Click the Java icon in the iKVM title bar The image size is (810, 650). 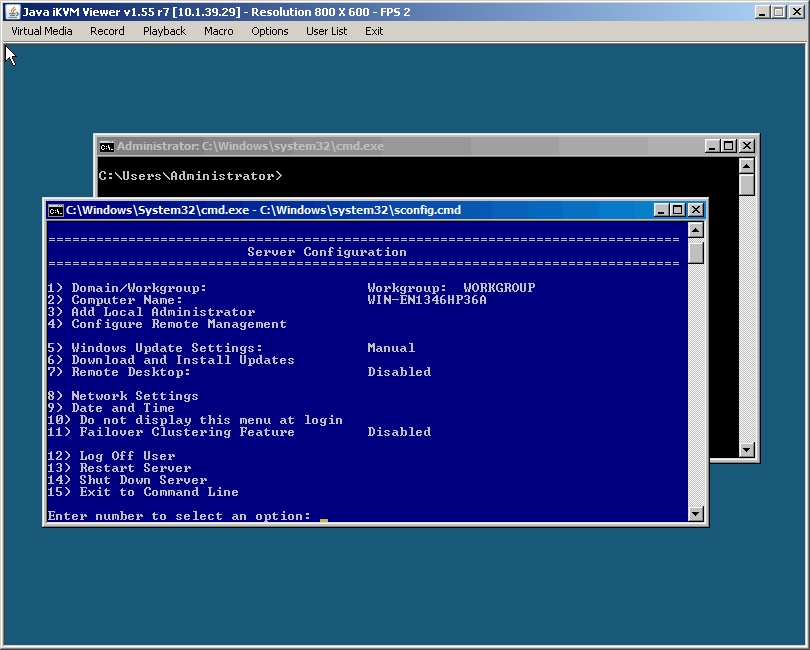12,11
